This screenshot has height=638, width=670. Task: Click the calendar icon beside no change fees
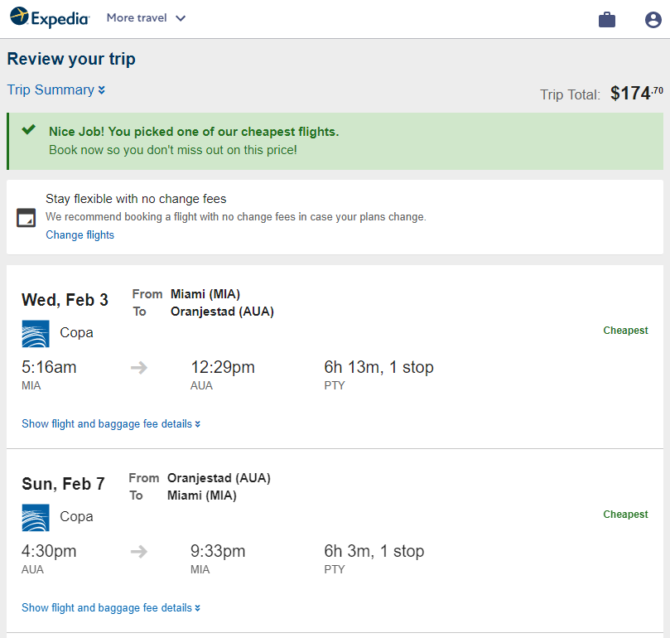point(26,218)
